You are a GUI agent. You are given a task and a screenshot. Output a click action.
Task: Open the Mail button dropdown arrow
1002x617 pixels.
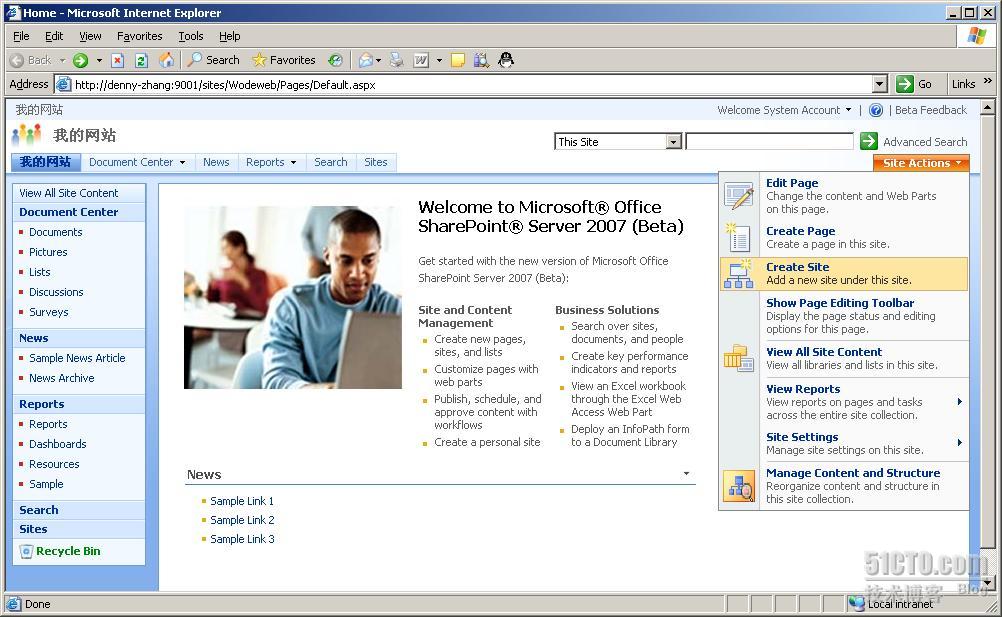click(x=378, y=60)
